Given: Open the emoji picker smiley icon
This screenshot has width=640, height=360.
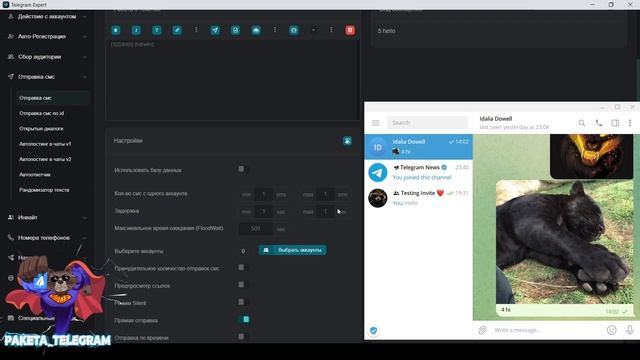Looking at the screenshot, I should 611,330.
